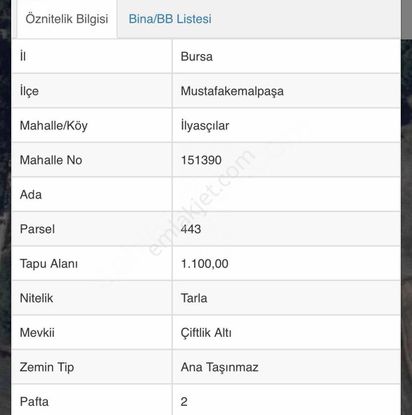Click the Tapu Alanı label

pyautogui.click(x=49, y=264)
